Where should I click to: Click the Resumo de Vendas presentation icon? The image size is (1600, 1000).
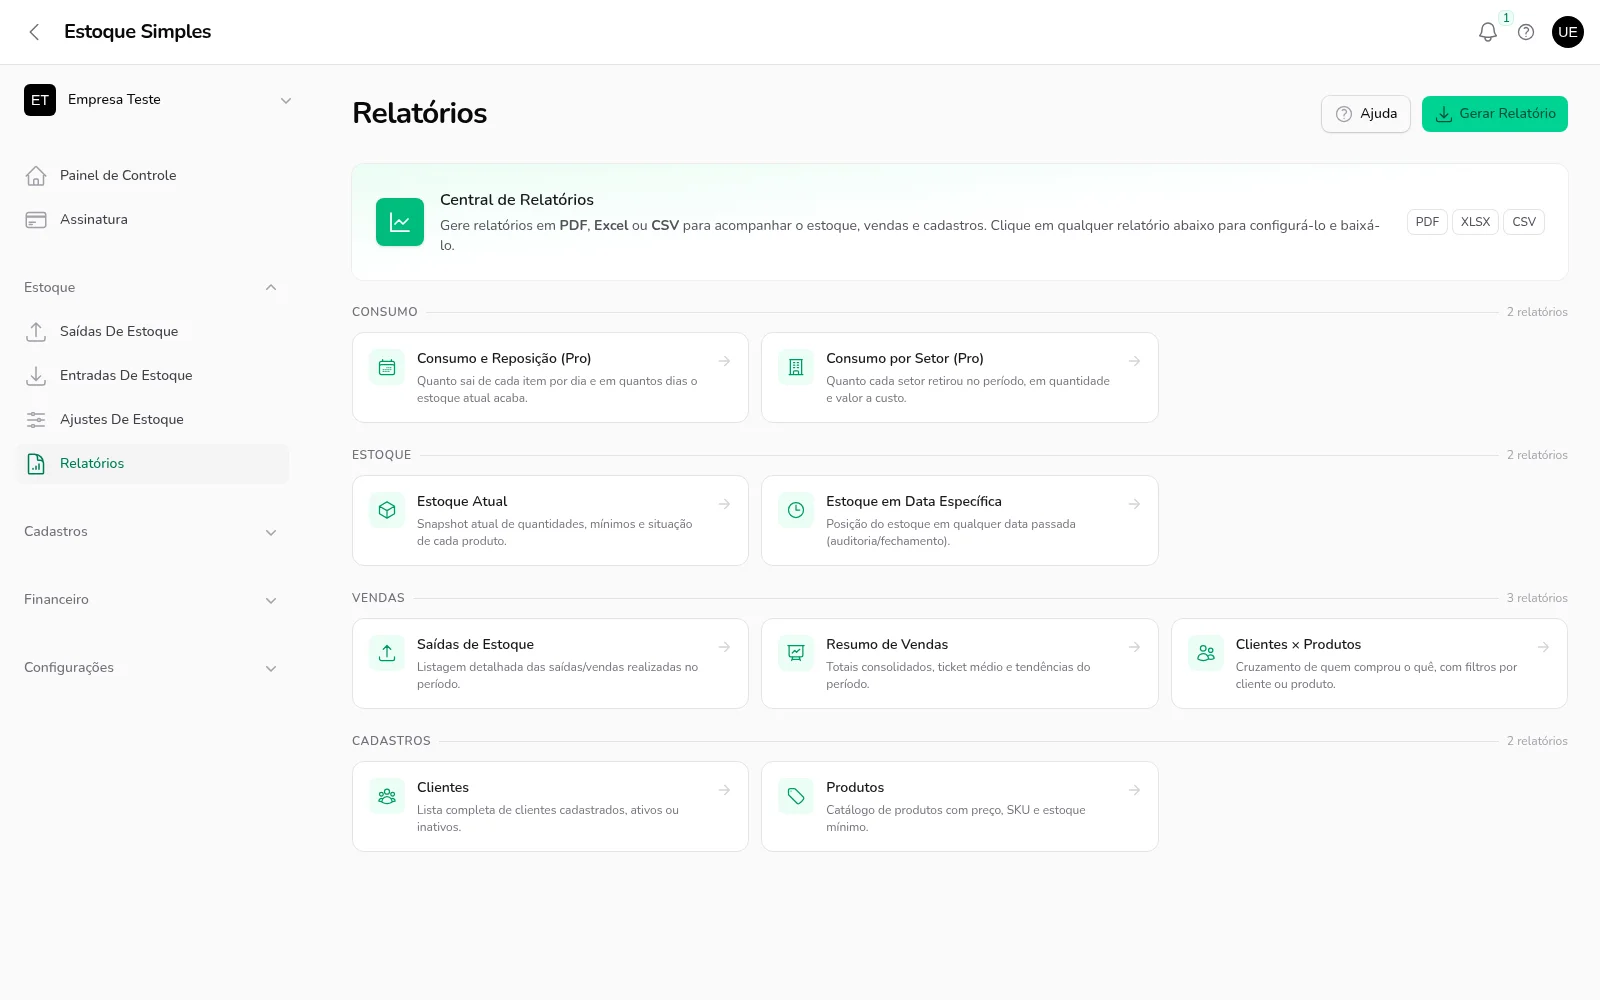point(796,653)
